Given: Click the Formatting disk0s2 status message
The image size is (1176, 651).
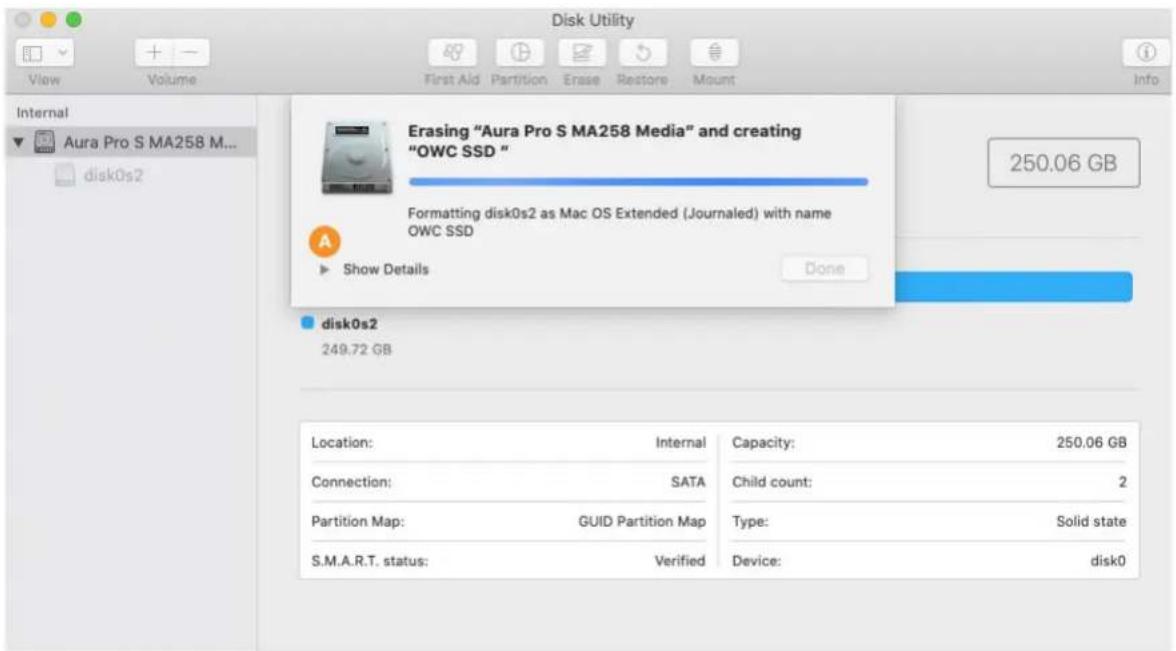Looking at the screenshot, I should coord(619,222).
